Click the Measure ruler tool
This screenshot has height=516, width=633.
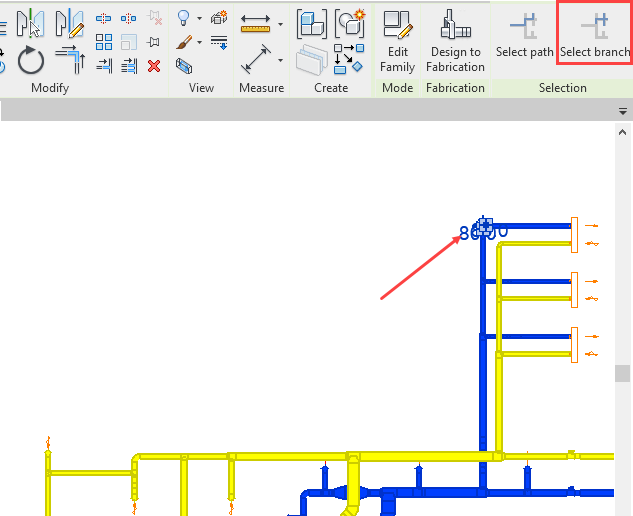pos(255,23)
